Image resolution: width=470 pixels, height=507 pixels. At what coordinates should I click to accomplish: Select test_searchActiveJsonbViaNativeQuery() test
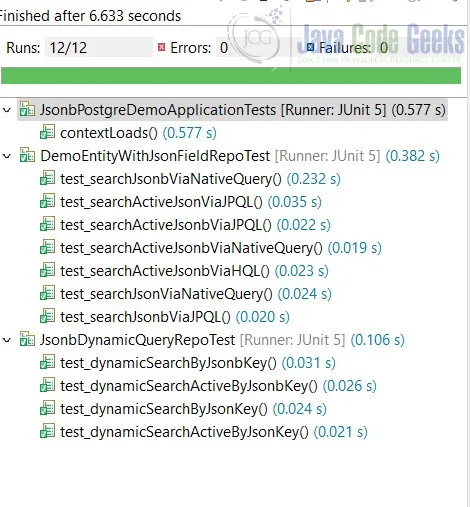[x=221, y=248]
